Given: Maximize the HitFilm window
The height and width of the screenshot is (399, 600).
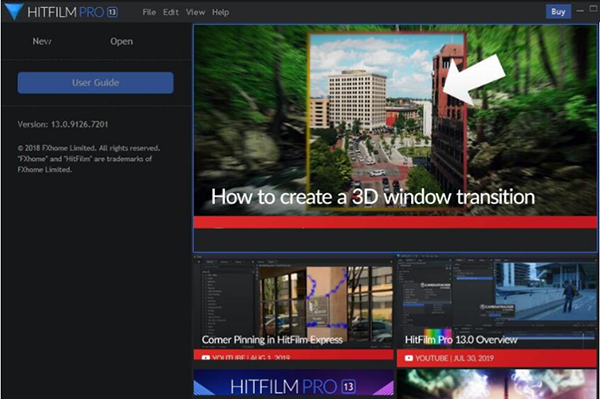Looking at the screenshot, I should pos(593,9).
